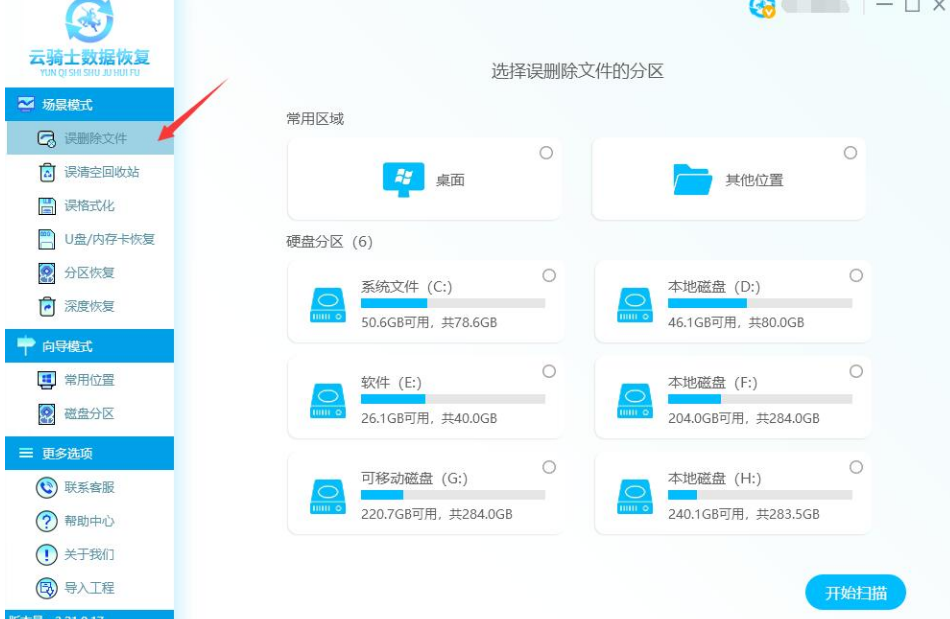The height and width of the screenshot is (619, 950).
Task: Expand the 更多选项 section header
Action: click(x=88, y=453)
